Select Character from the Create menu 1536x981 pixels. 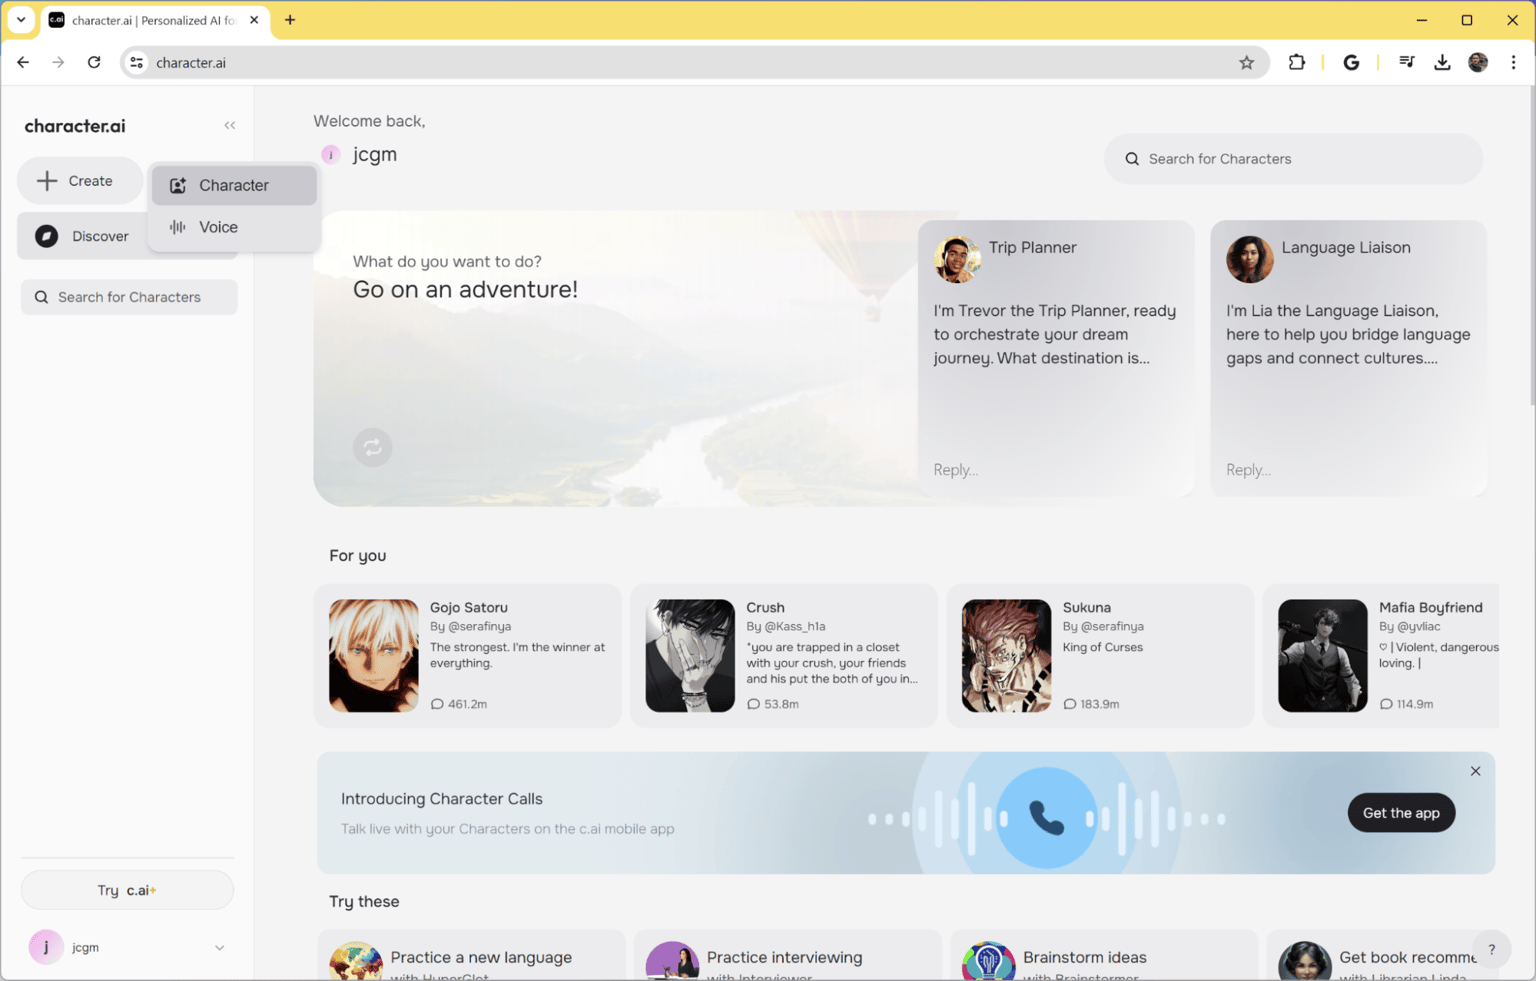coord(234,185)
